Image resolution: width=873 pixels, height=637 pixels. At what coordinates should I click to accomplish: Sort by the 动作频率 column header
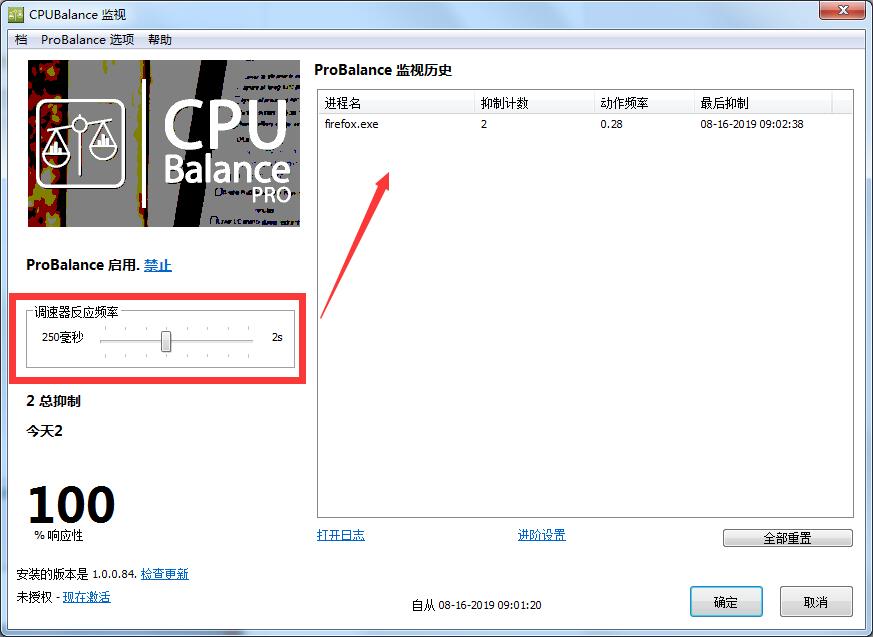[x=644, y=103]
